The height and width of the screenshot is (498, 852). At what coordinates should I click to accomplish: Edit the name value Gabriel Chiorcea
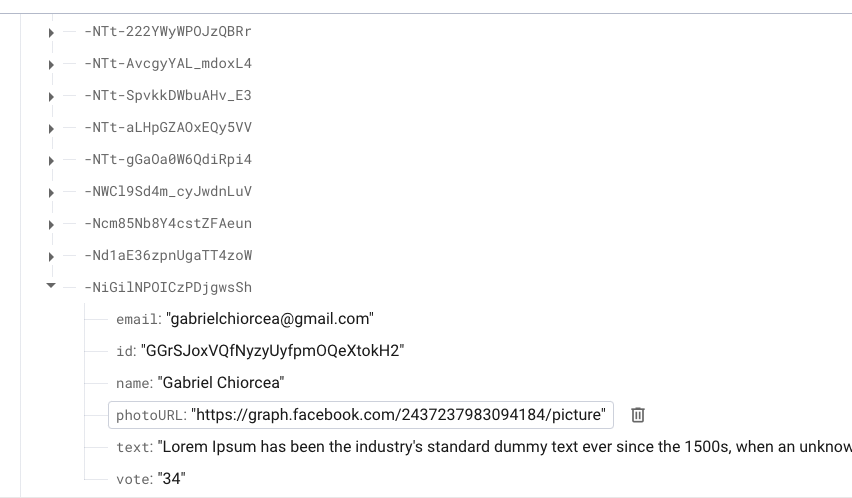pyautogui.click(x=221, y=383)
